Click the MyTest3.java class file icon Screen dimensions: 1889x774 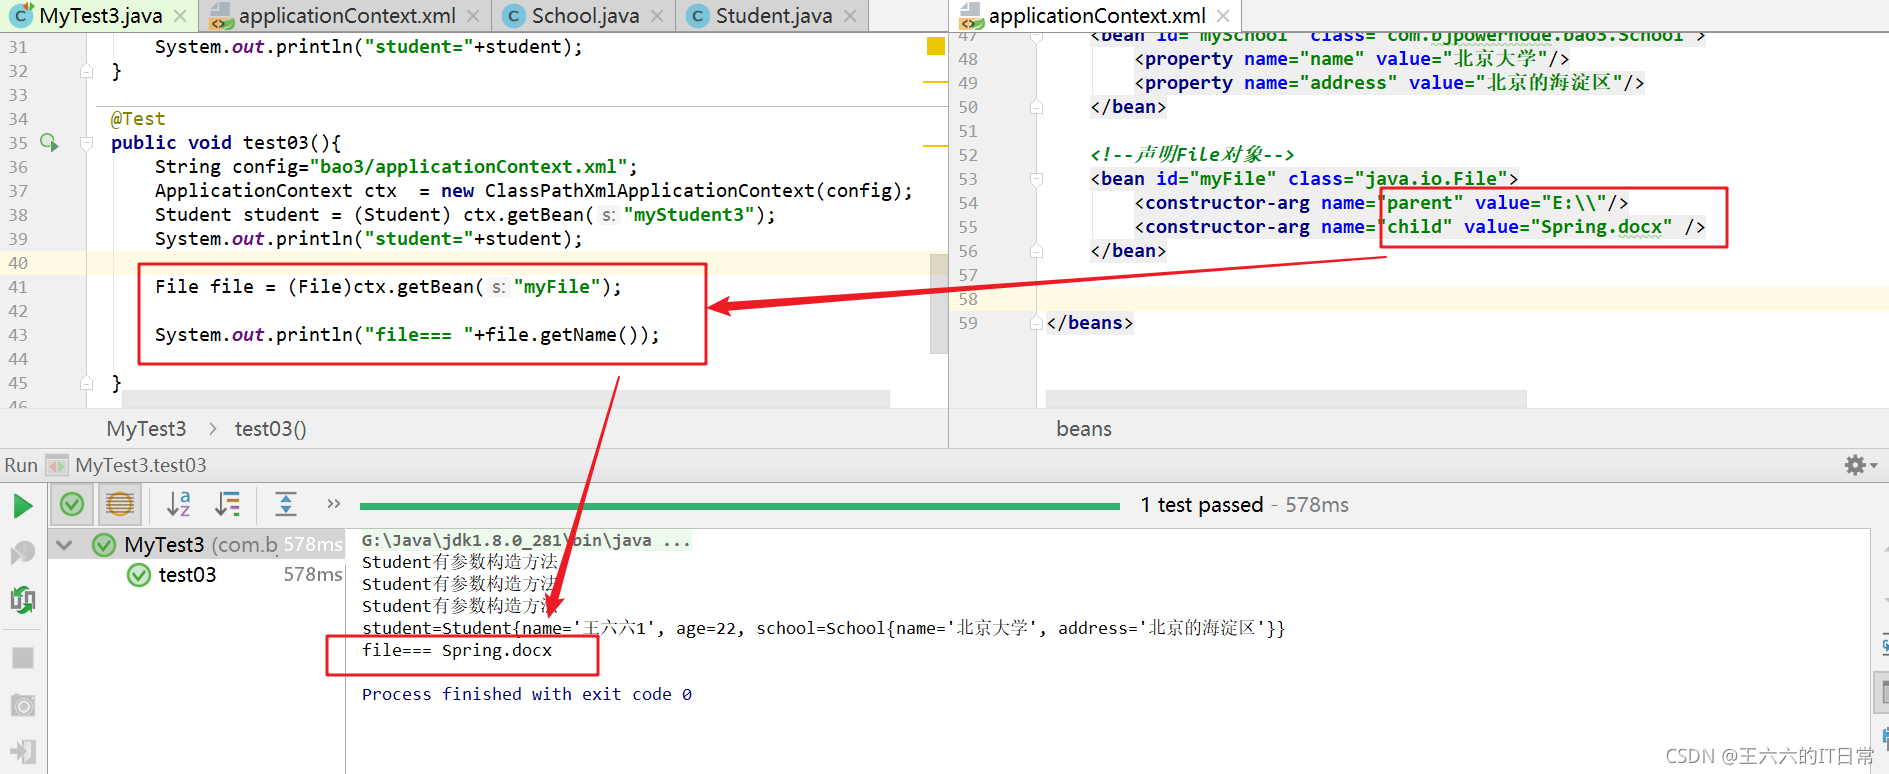[x=22, y=15]
